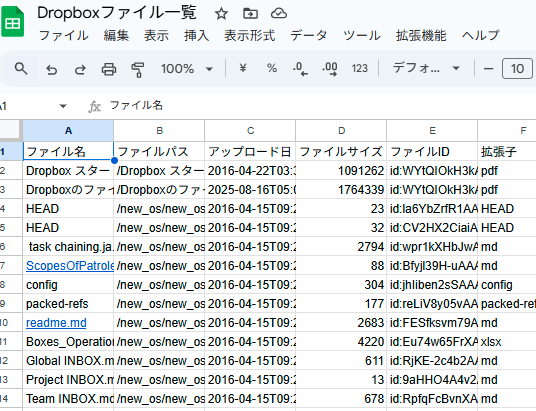
Task: Apply percent number format
Action: tap(272, 68)
